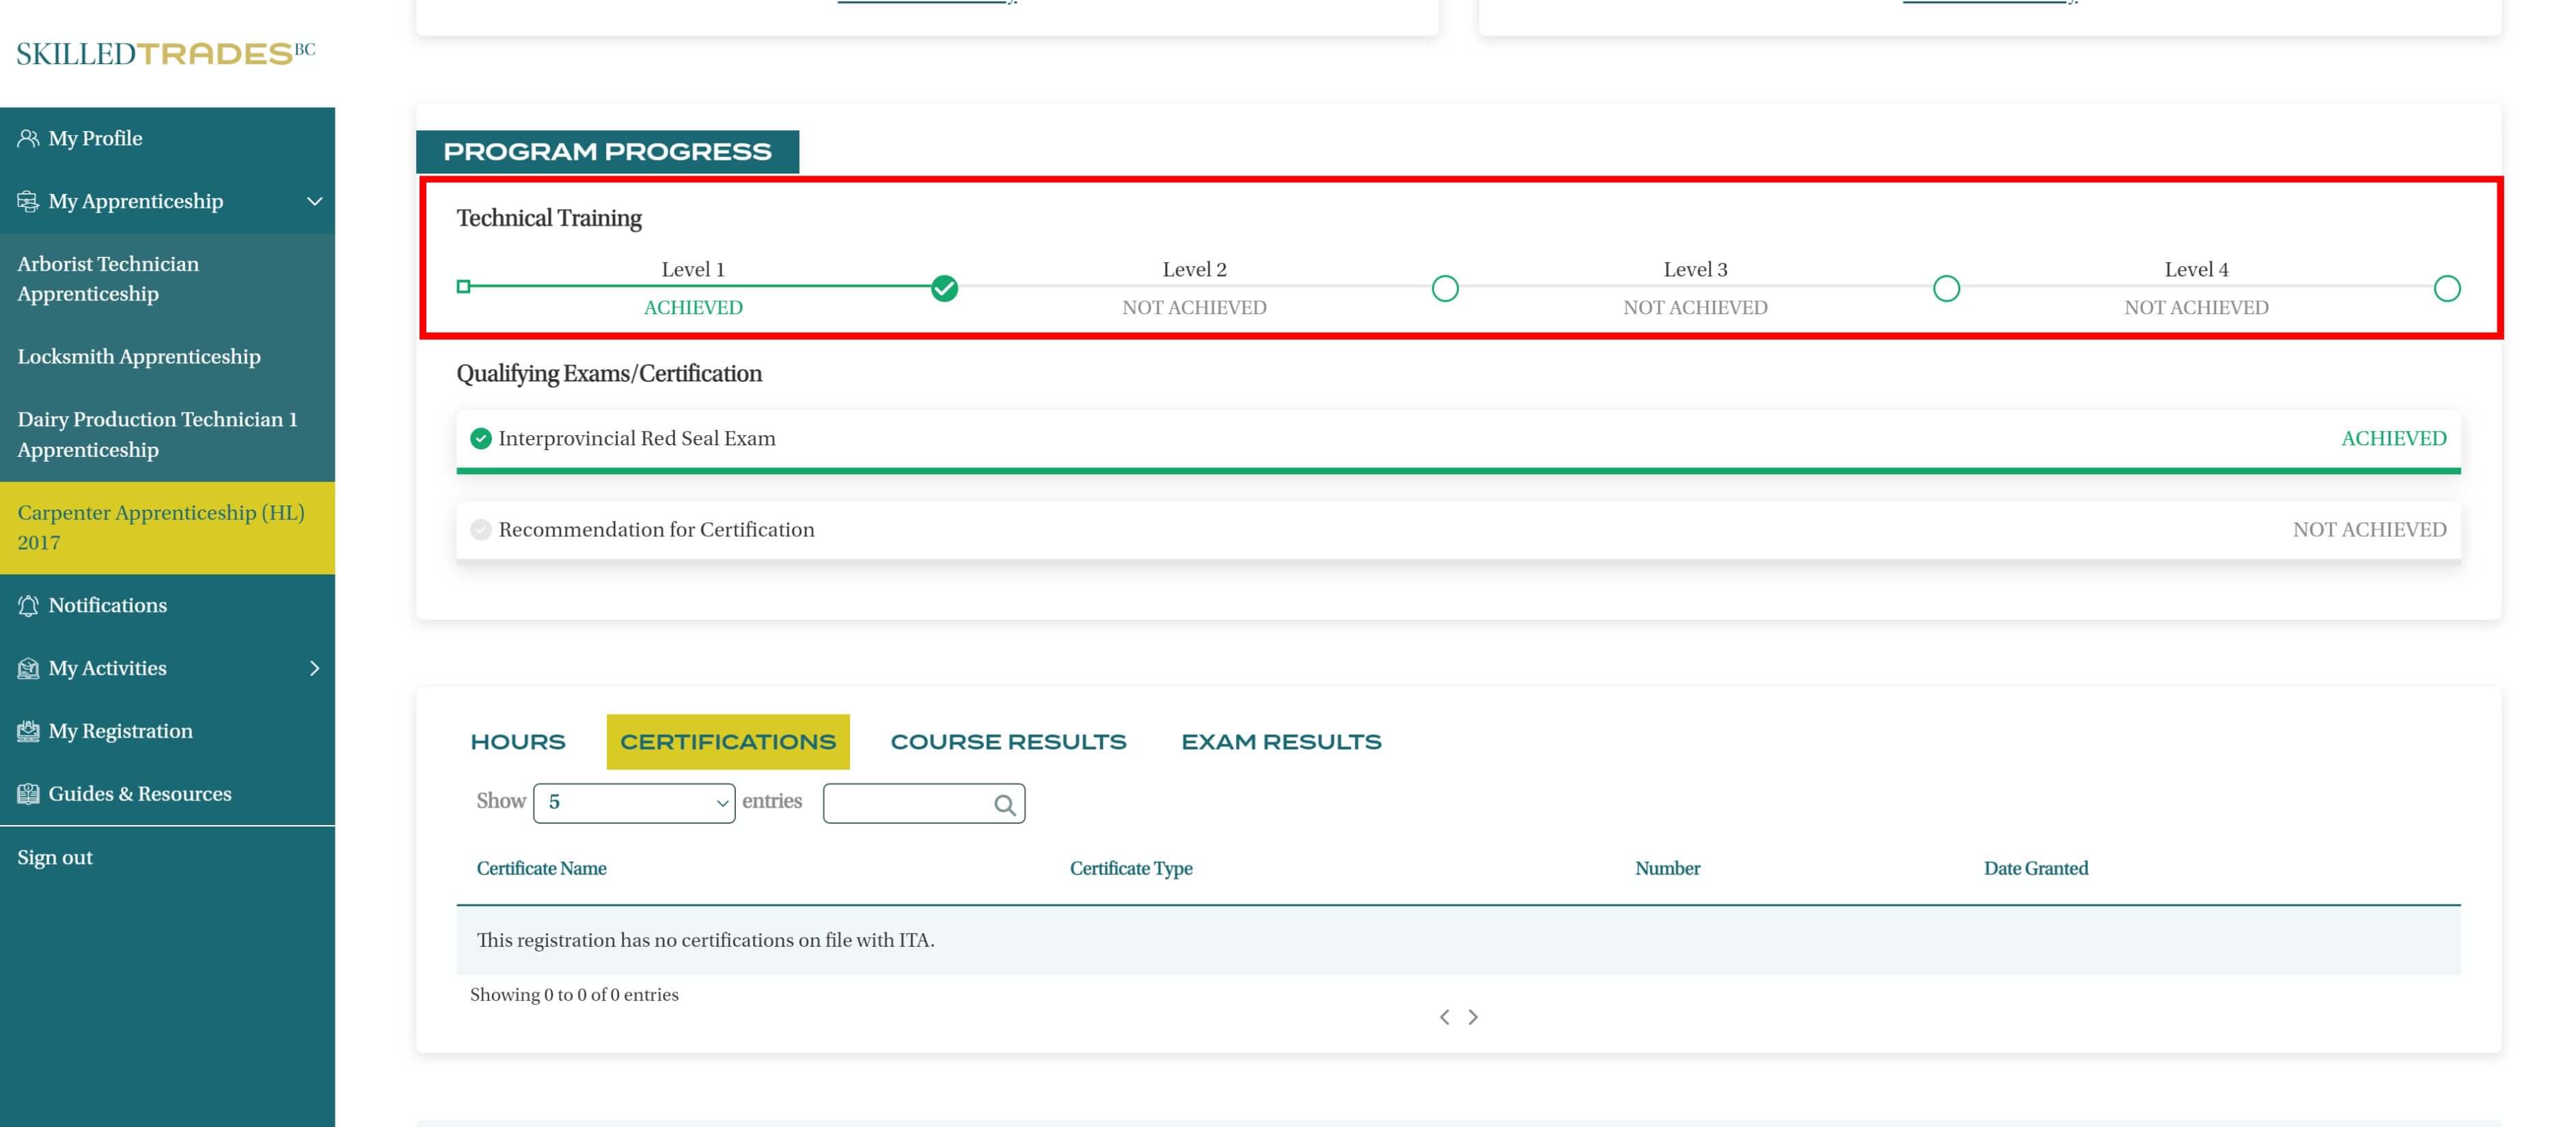
Task: Open Locksmith Apprenticeship link
Action: 139,357
